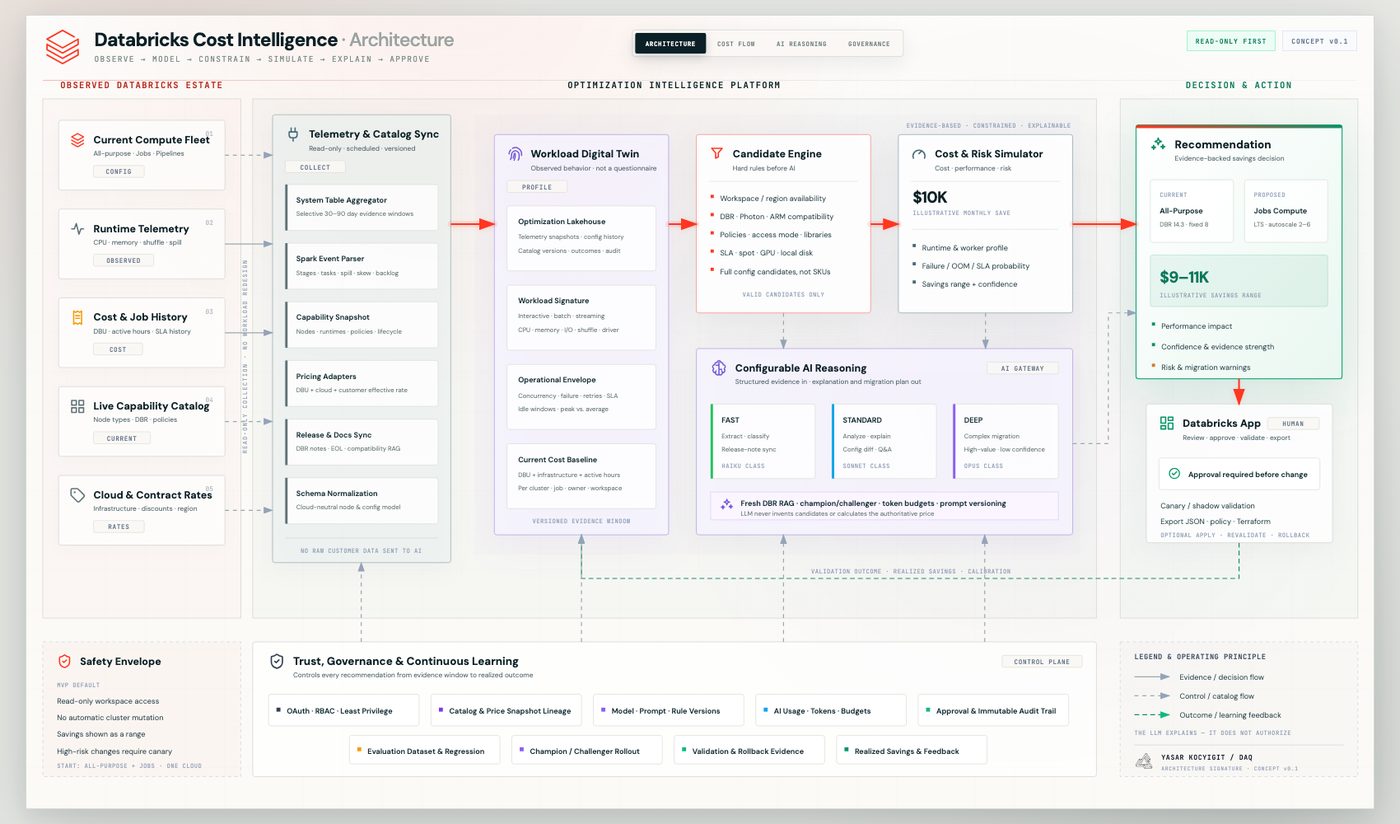Image resolution: width=1400 pixels, height=824 pixels.
Task: Click the Cost & Job History receipt icon
Action: 77,317
